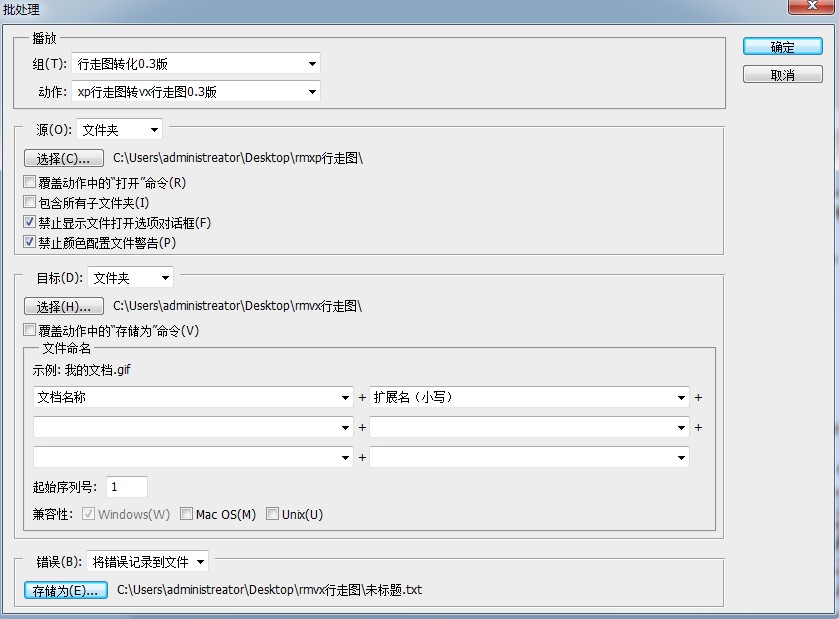Toggle 禁止颜色配置文件警告(P) checkbox
The image size is (839, 619).
[x=29, y=242]
